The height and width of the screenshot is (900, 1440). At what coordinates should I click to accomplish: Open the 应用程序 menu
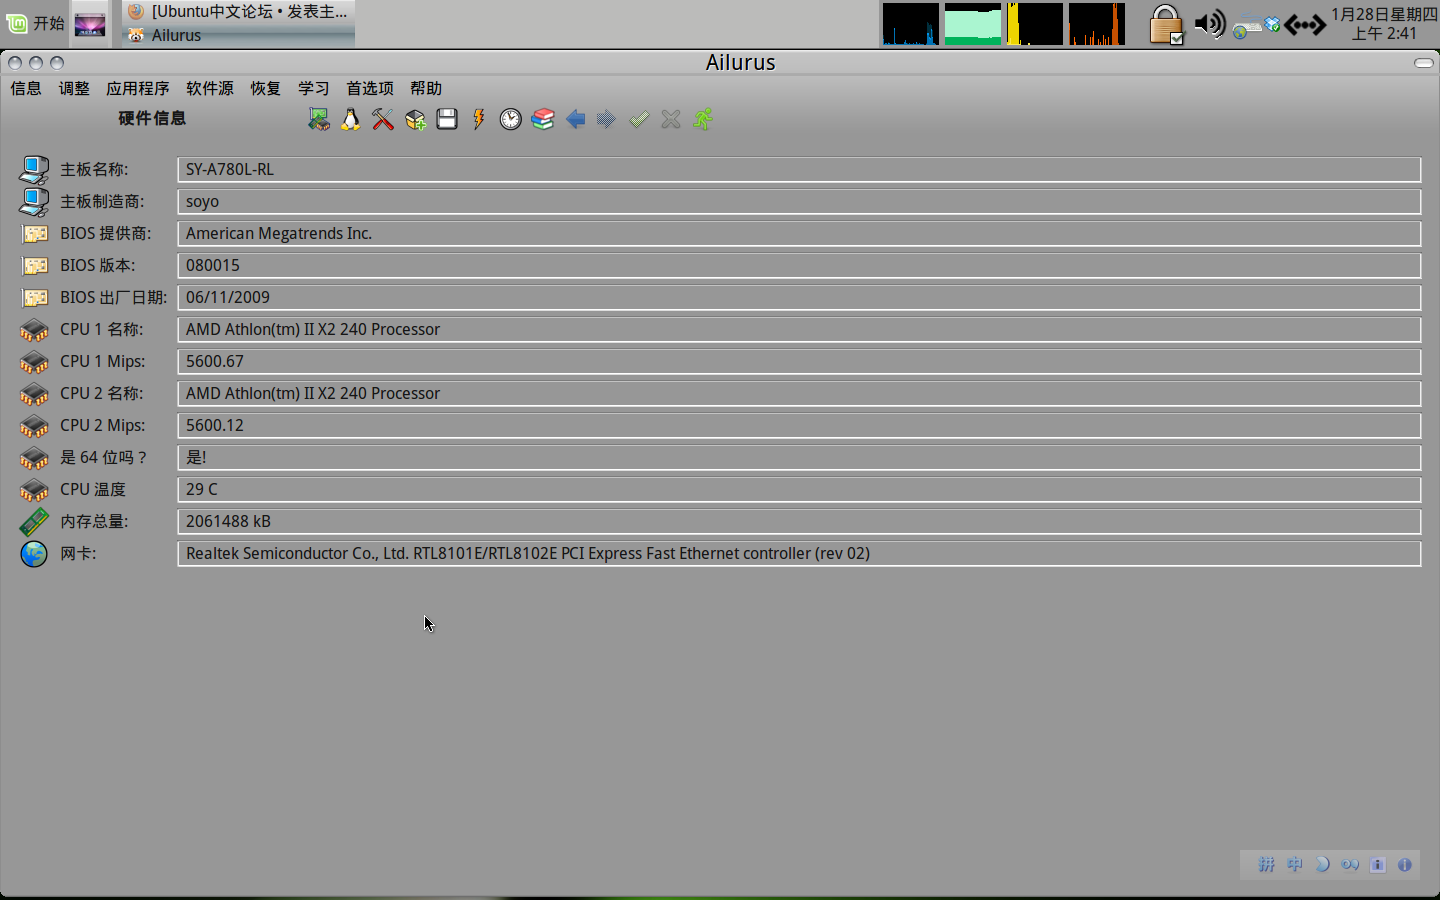(x=138, y=88)
